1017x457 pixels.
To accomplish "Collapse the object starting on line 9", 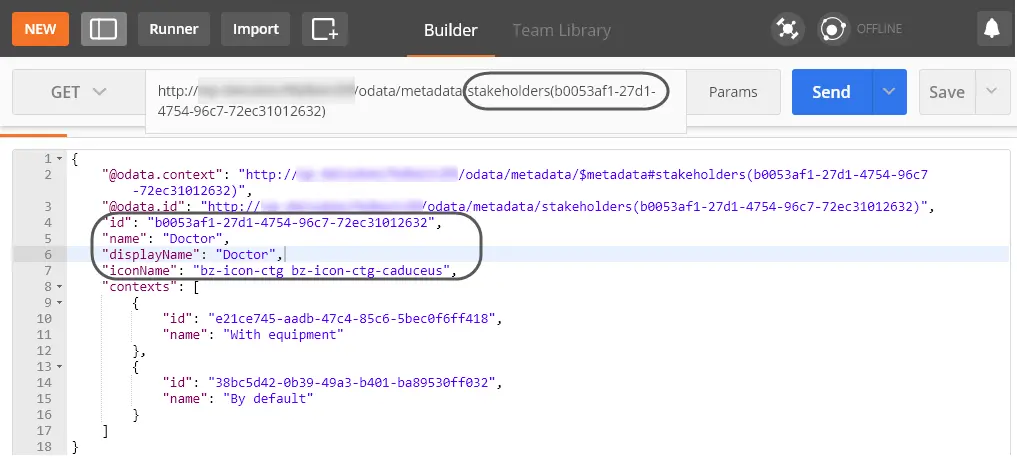I will 60,303.
